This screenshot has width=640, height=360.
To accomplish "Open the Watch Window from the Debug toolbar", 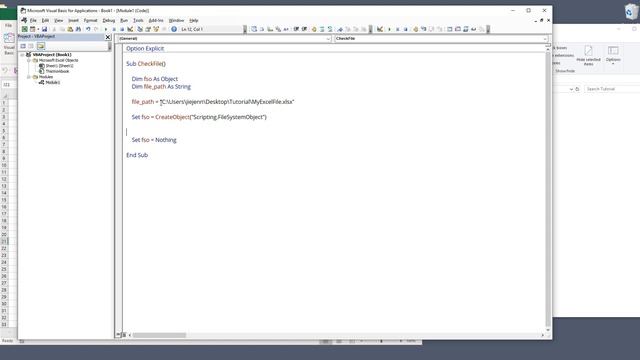I will click(x=465, y=29).
